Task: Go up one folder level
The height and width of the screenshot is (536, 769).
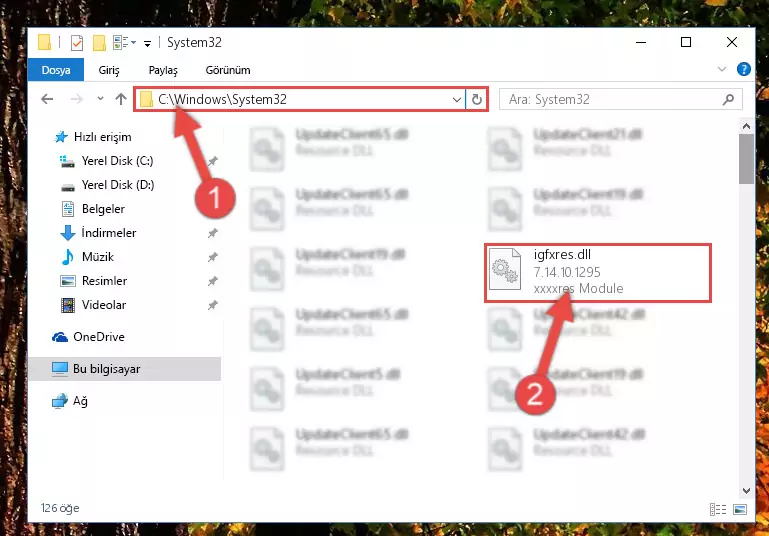Action: [x=121, y=99]
